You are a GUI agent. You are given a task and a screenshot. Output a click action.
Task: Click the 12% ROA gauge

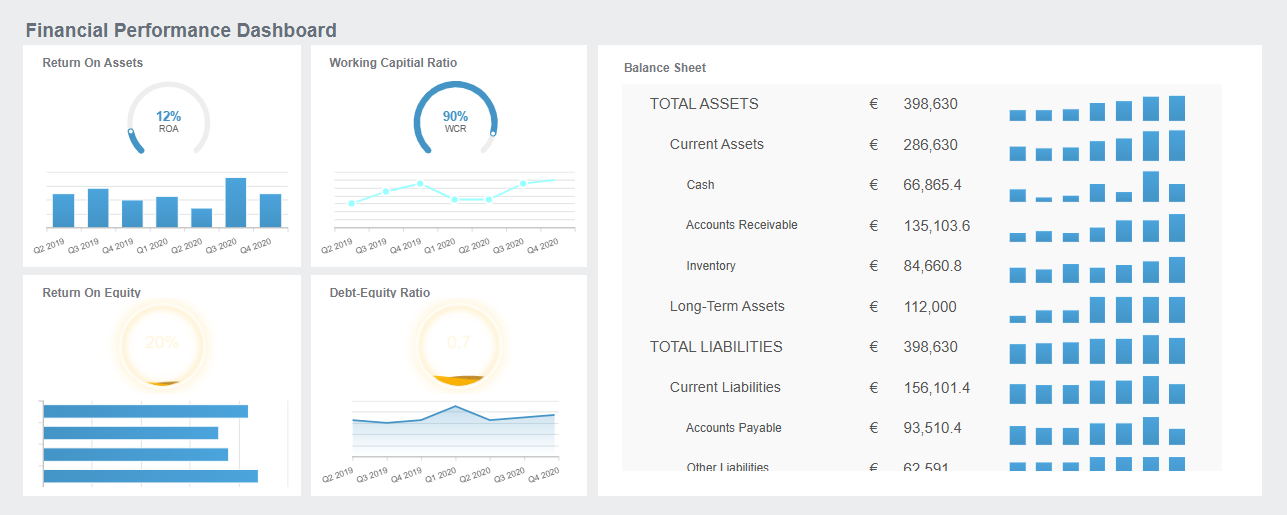click(168, 121)
